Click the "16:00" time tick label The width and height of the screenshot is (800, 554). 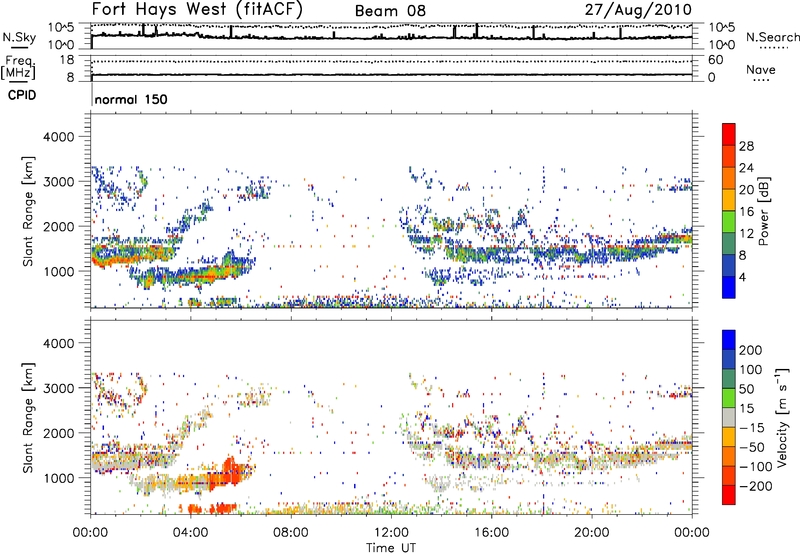coord(491,533)
